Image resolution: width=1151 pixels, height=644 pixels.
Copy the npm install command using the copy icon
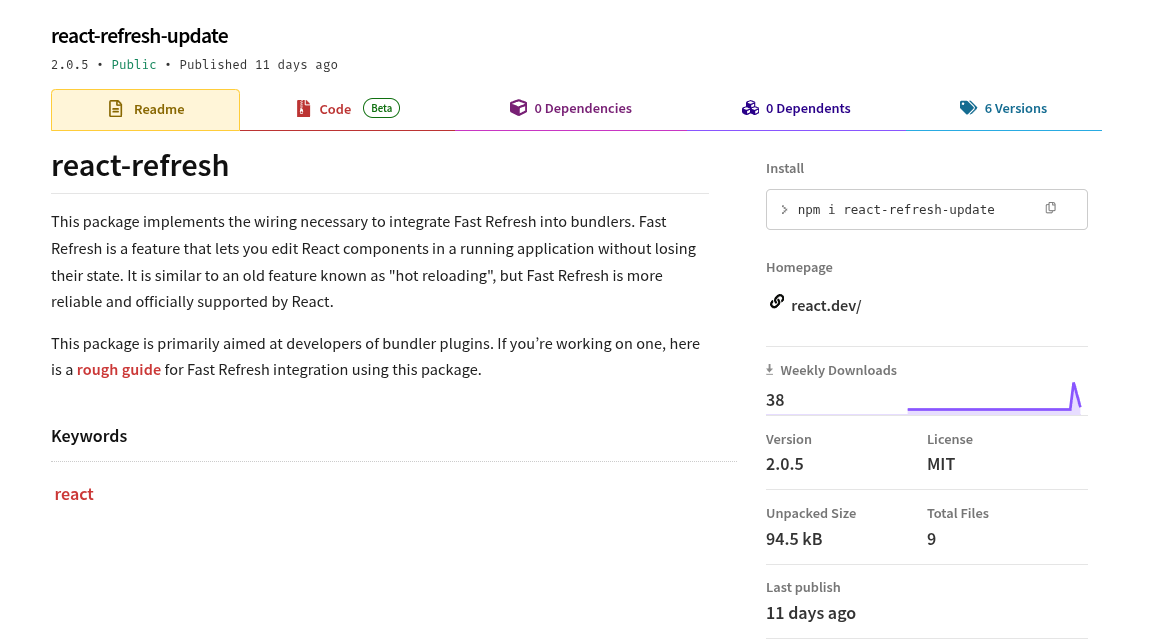click(1050, 207)
